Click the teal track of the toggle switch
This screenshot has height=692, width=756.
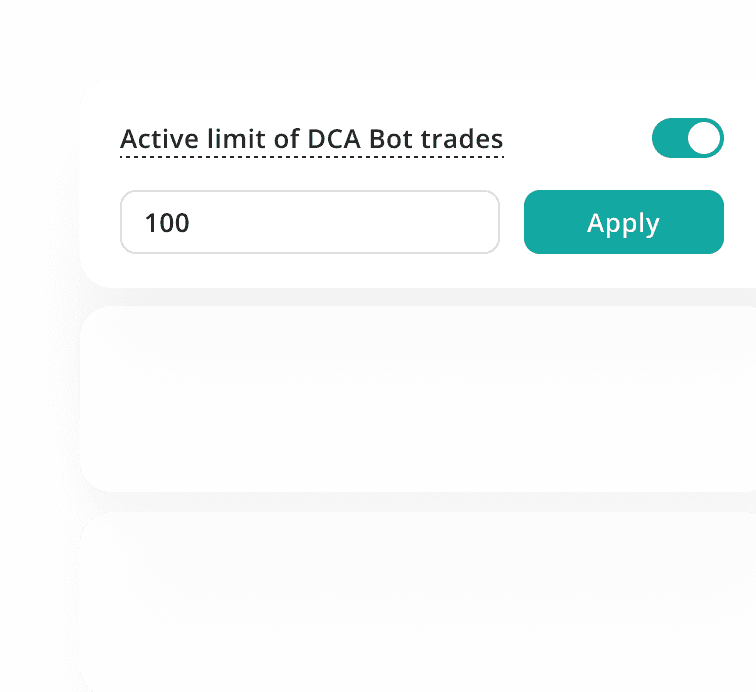(668, 139)
